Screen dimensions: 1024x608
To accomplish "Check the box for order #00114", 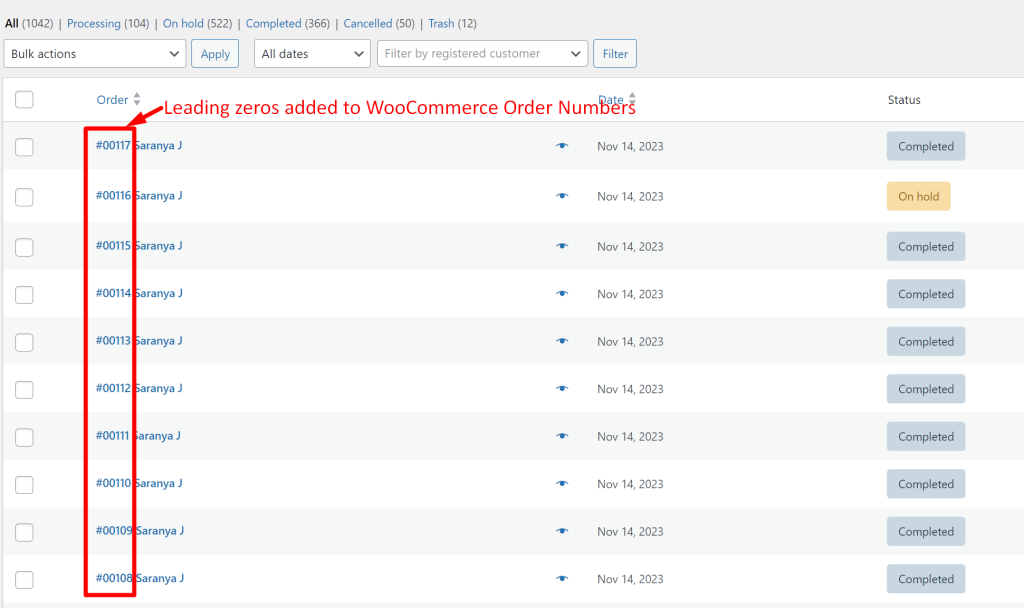I will tap(24, 295).
